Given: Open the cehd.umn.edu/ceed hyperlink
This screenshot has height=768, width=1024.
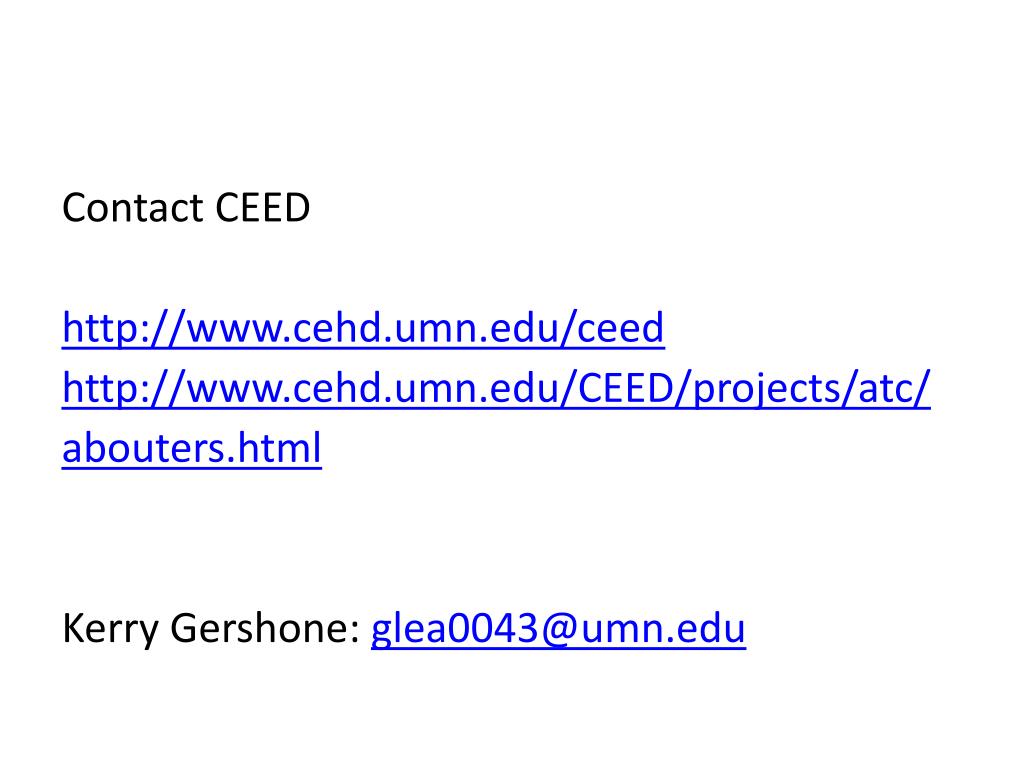Looking at the screenshot, I should pyautogui.click(x=363, y=328).
